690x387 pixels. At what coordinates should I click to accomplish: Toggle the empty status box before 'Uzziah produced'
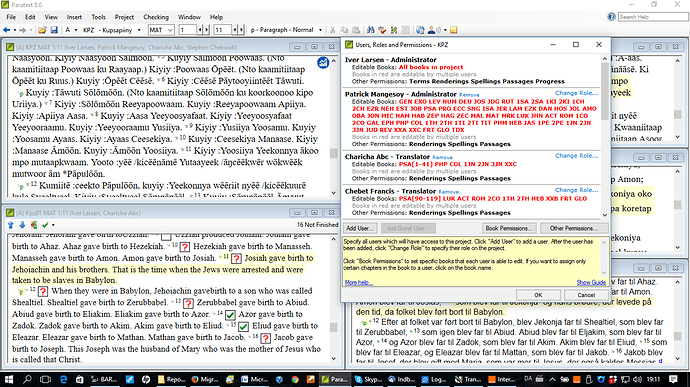point(166,236)
